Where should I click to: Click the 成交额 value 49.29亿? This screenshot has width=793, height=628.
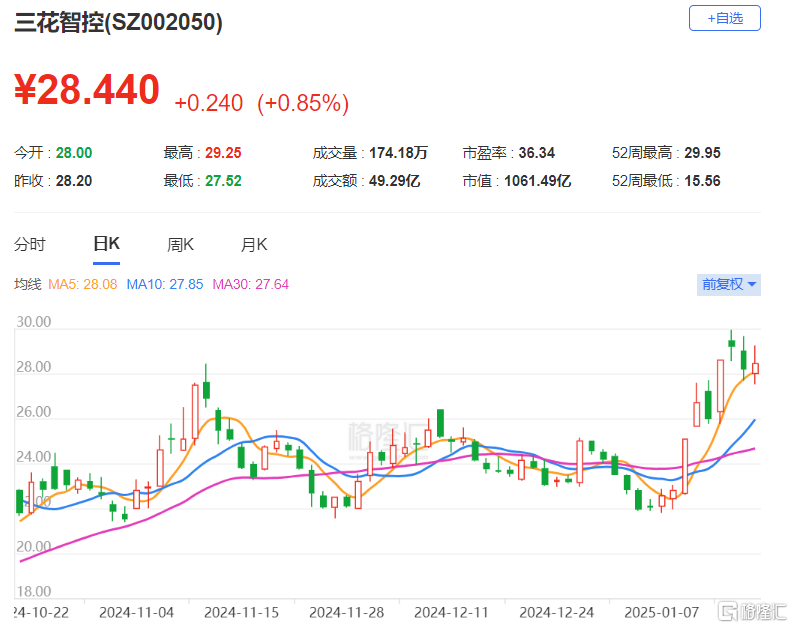394,181
